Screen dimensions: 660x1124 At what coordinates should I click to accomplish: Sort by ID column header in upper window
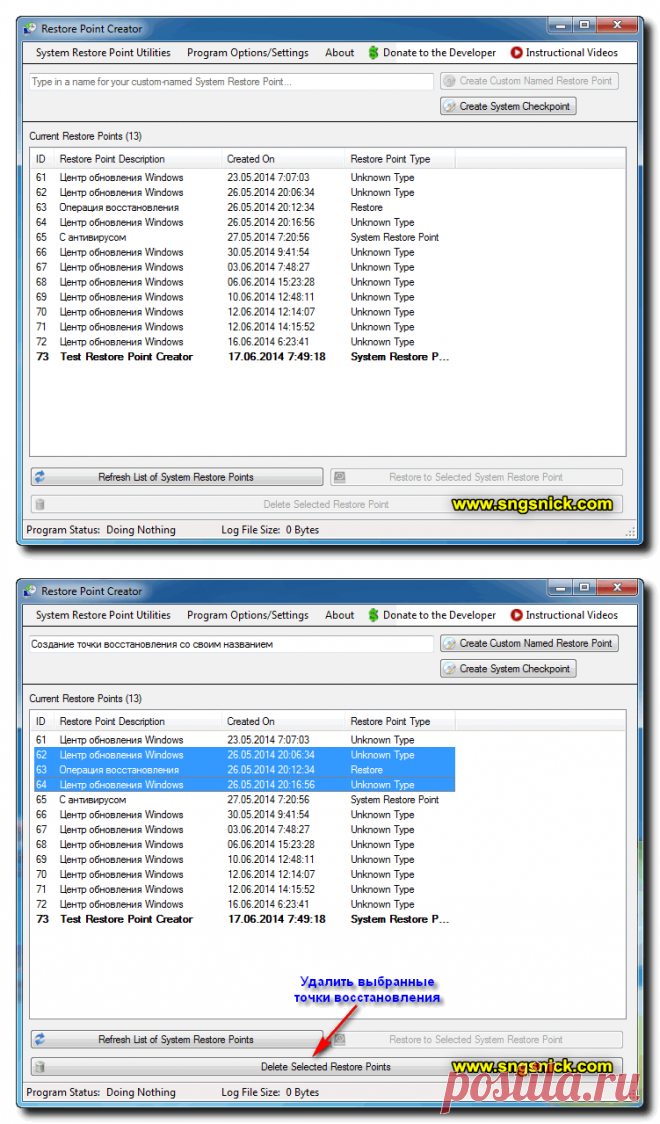pos(42,159)
